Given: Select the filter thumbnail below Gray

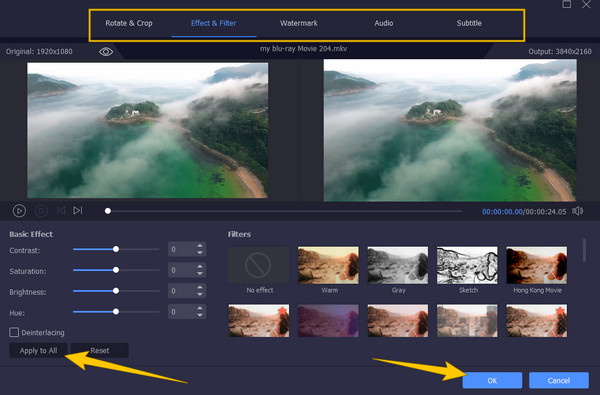Looking at the screenshot, I should click(398, 321).
